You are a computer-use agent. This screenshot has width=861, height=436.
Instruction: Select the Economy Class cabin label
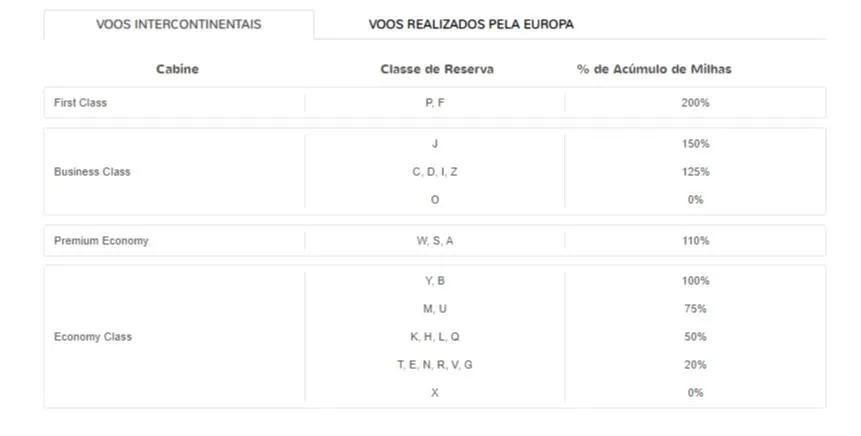(x=93, y=337)
